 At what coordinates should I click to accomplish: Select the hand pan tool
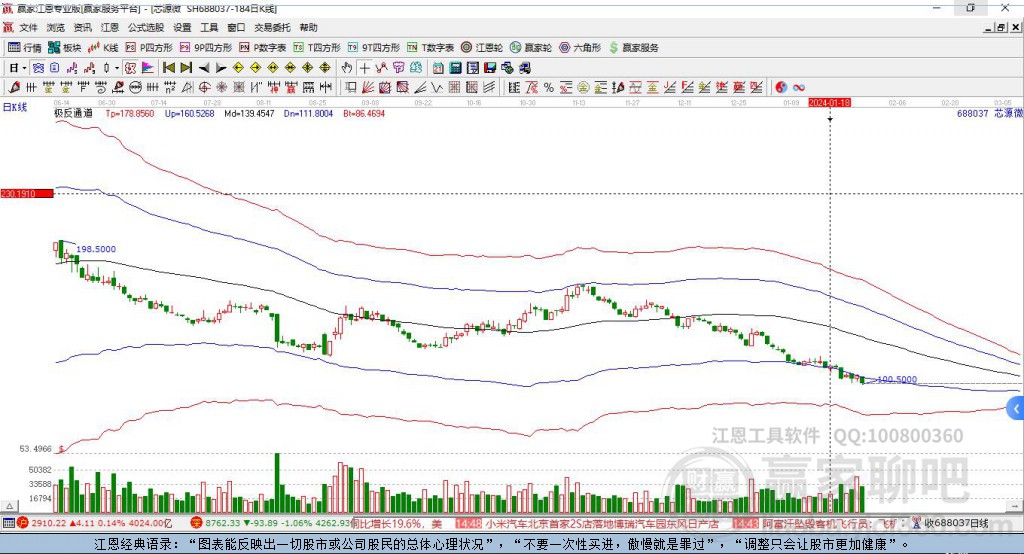(x=347, y=67)
